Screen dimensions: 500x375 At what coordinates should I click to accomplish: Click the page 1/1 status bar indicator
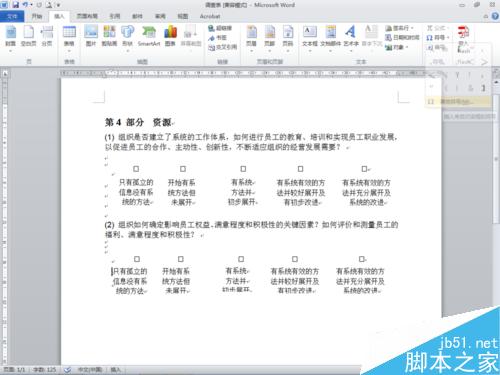[x=14, y=369]
